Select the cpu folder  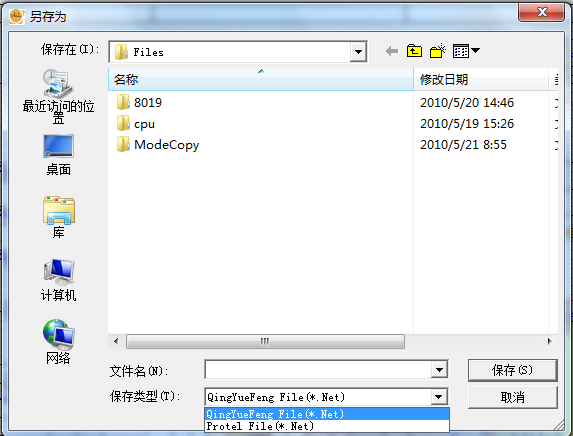tap(136, 124)
